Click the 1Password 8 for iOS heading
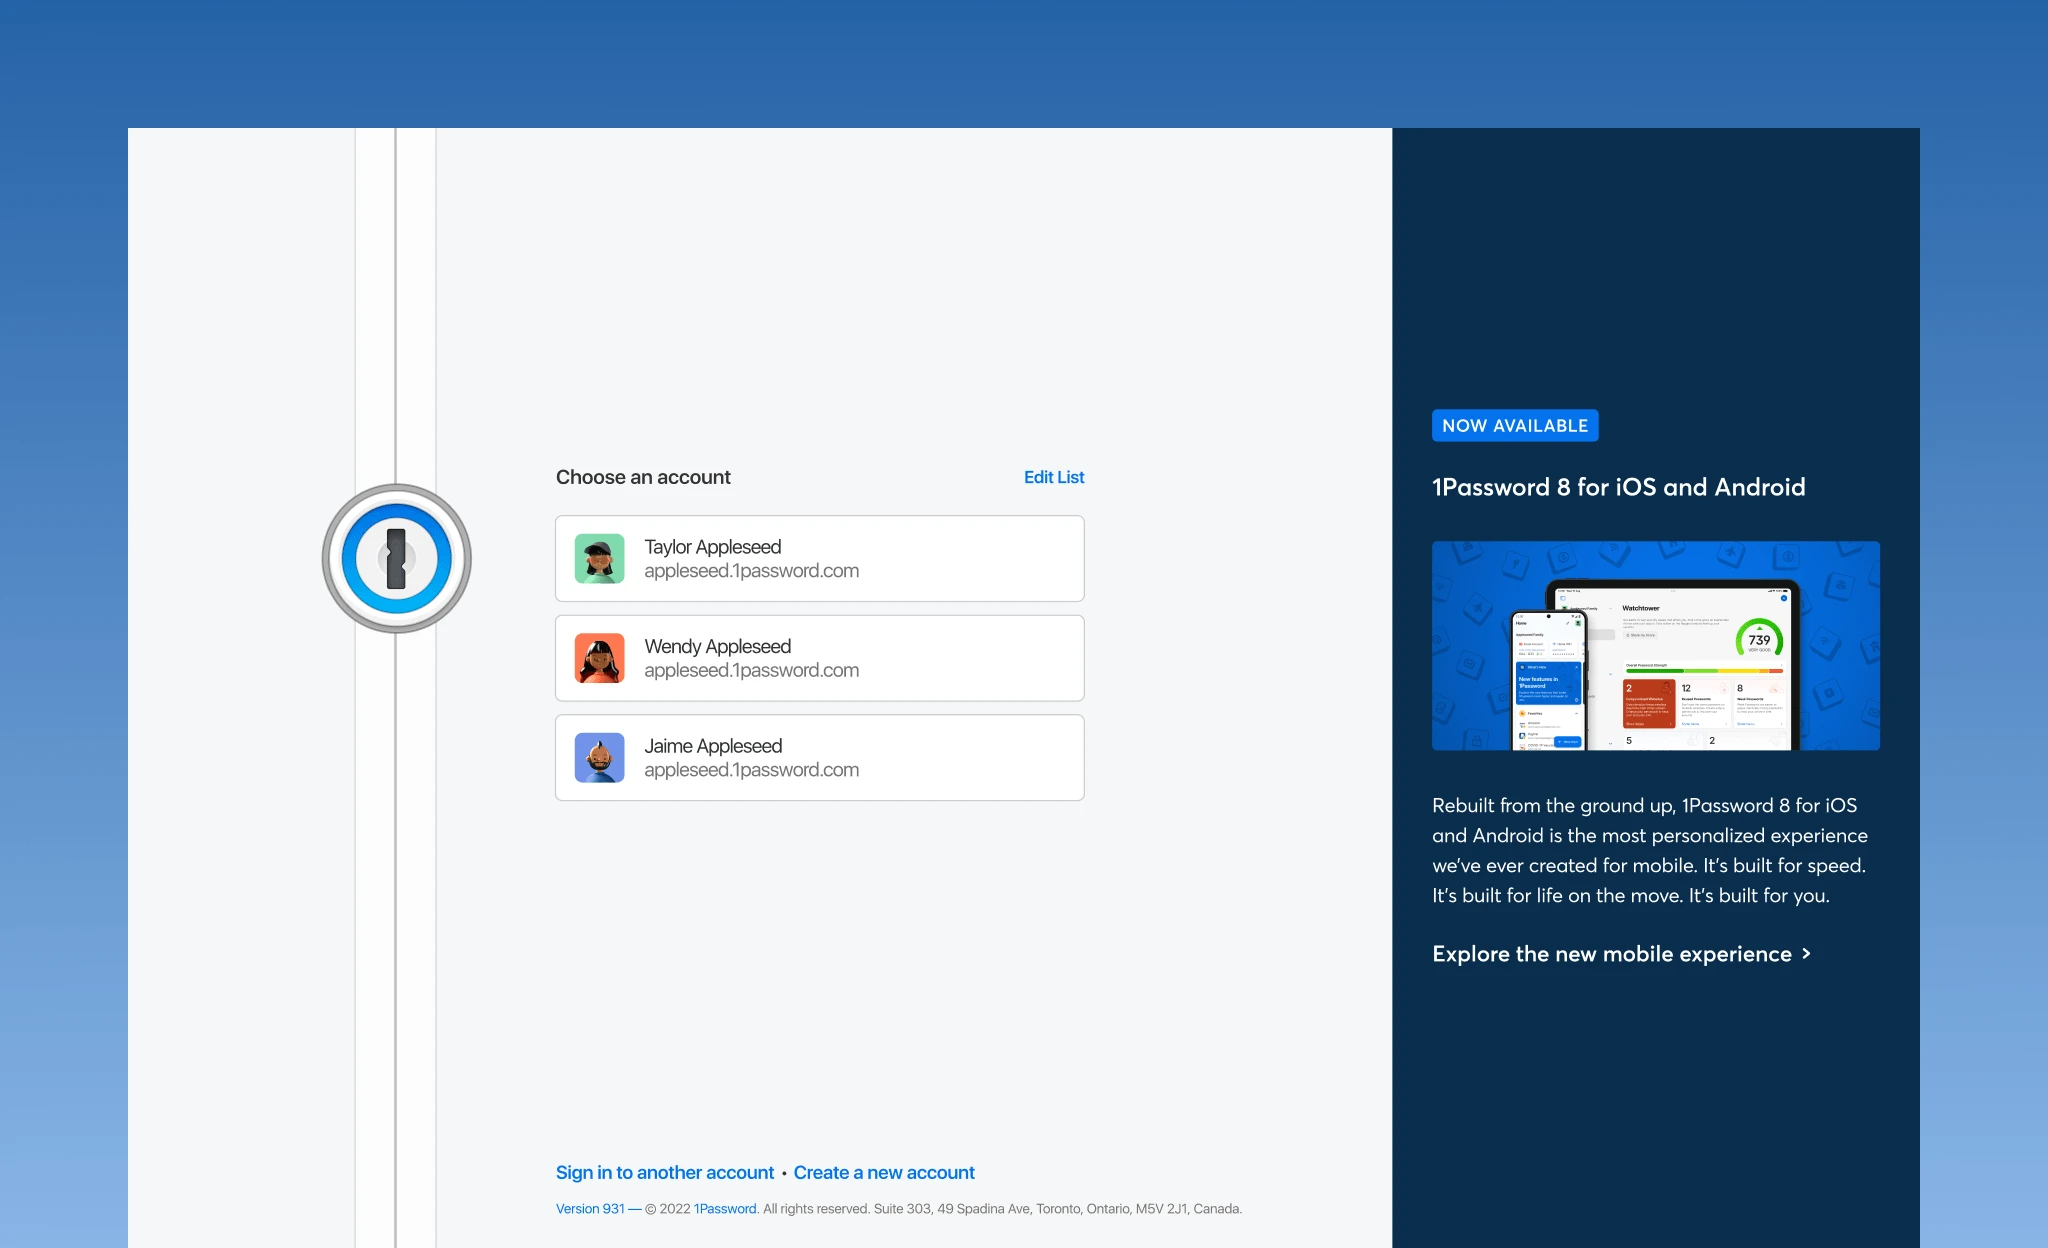The image size is (2048, 1248). (x=1619, y=487)
